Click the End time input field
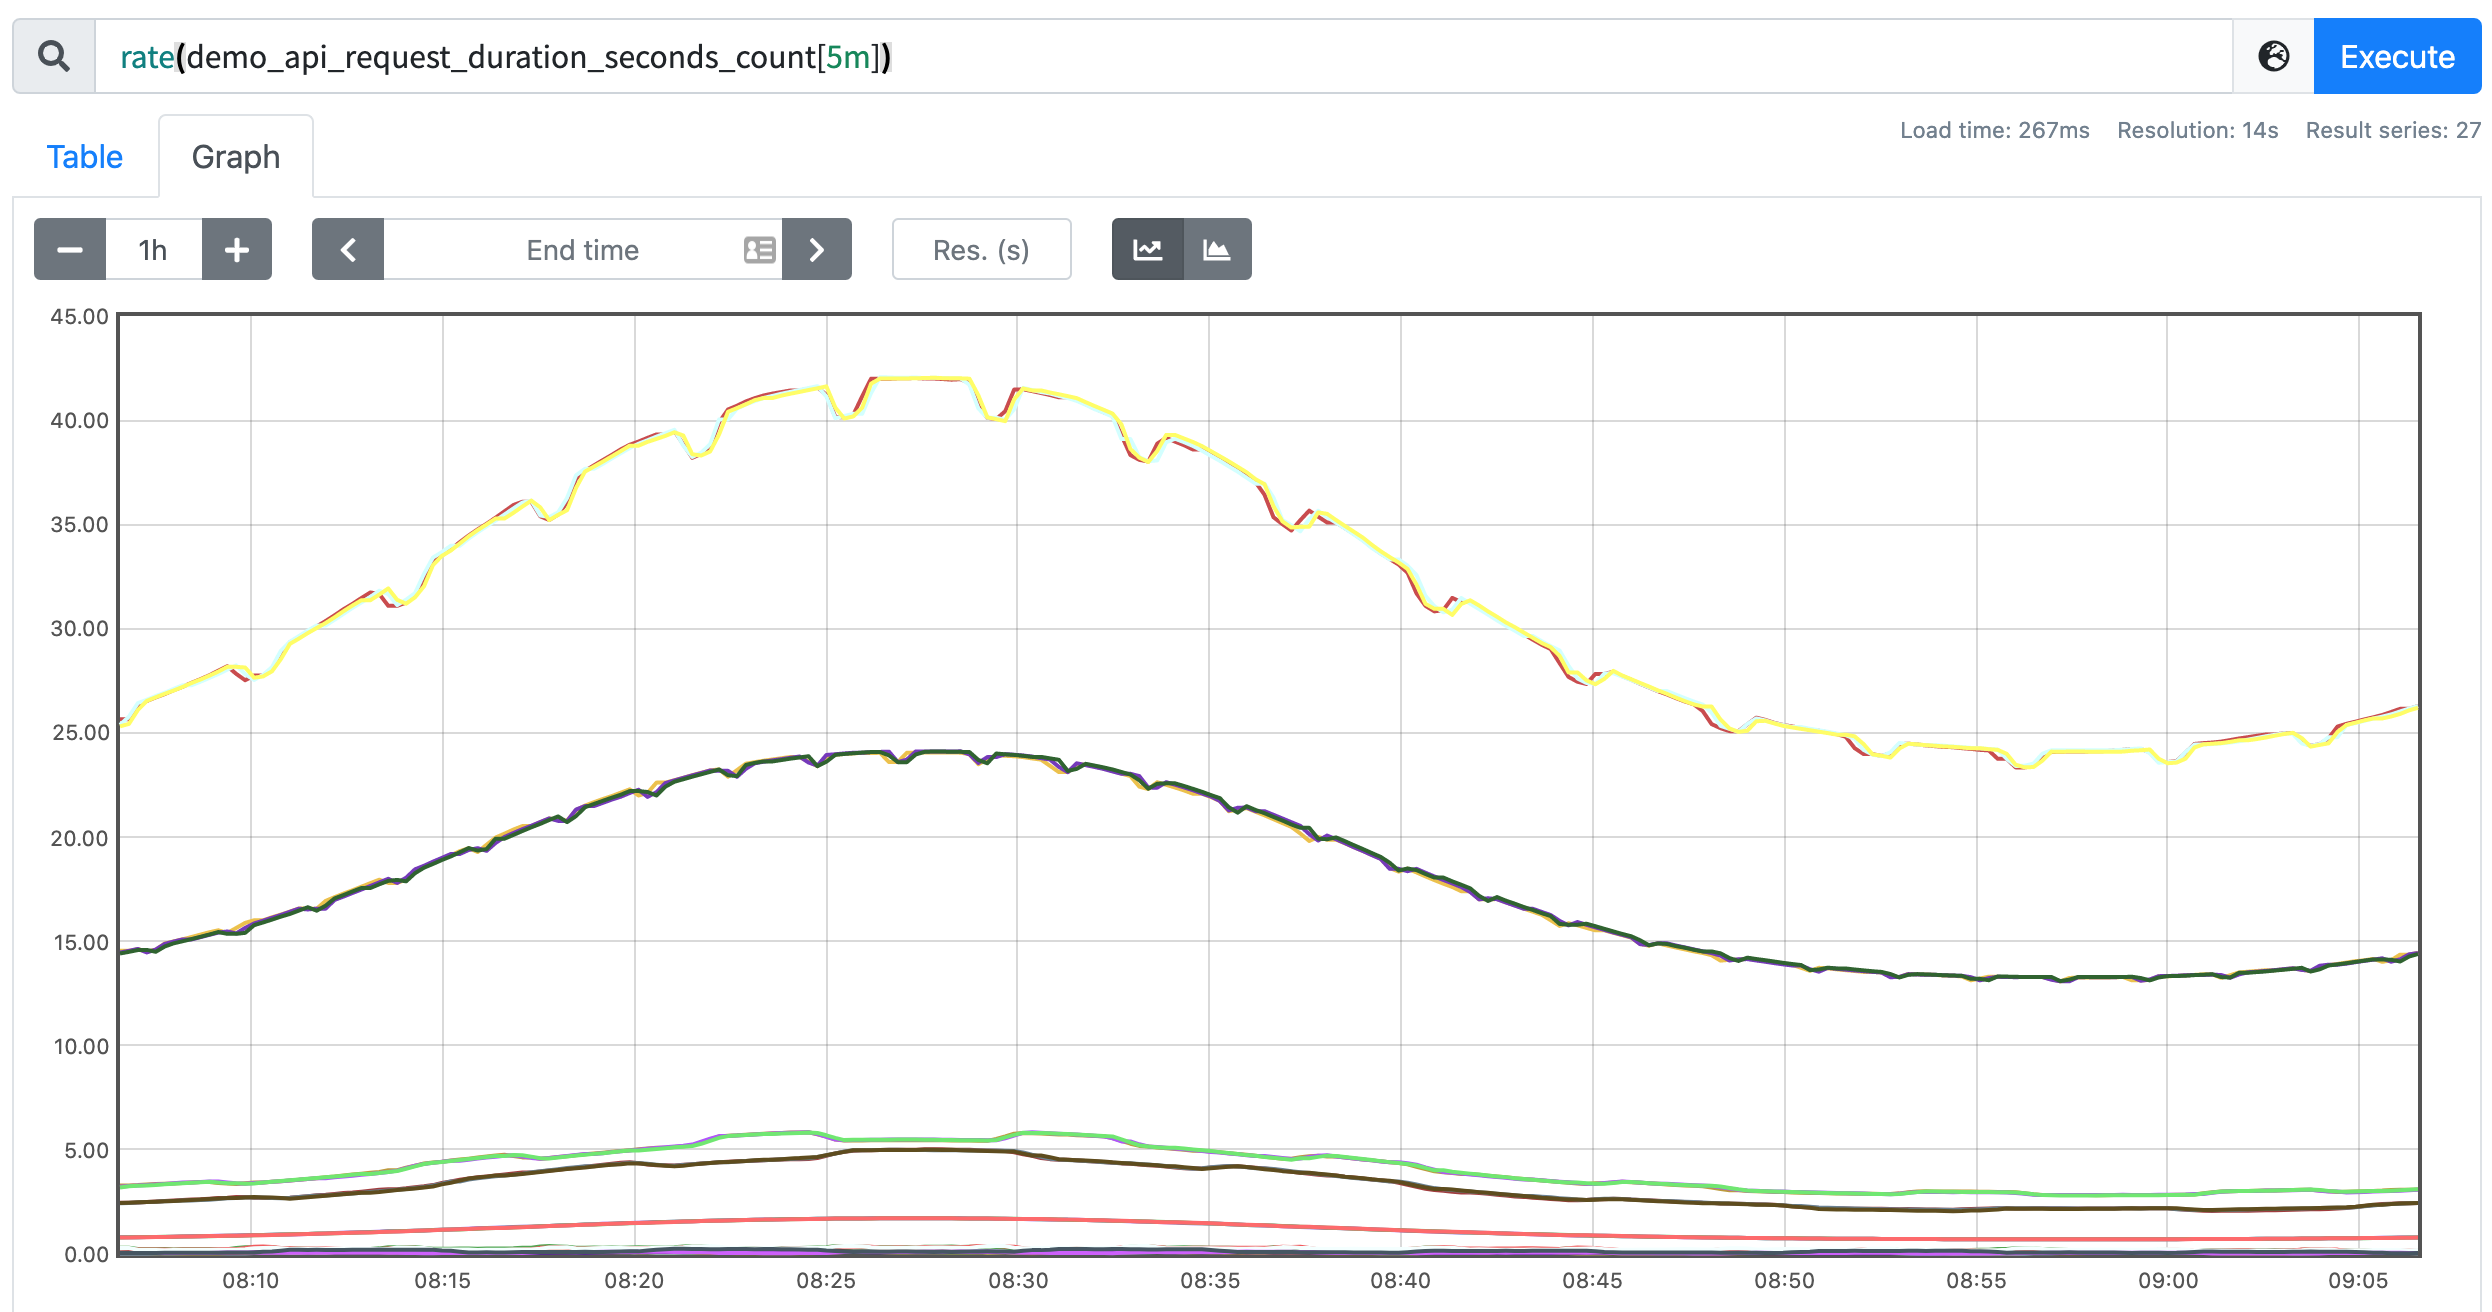Image resolution: width=2492 pixels, height=1312 pixels. tap(583, 250)
